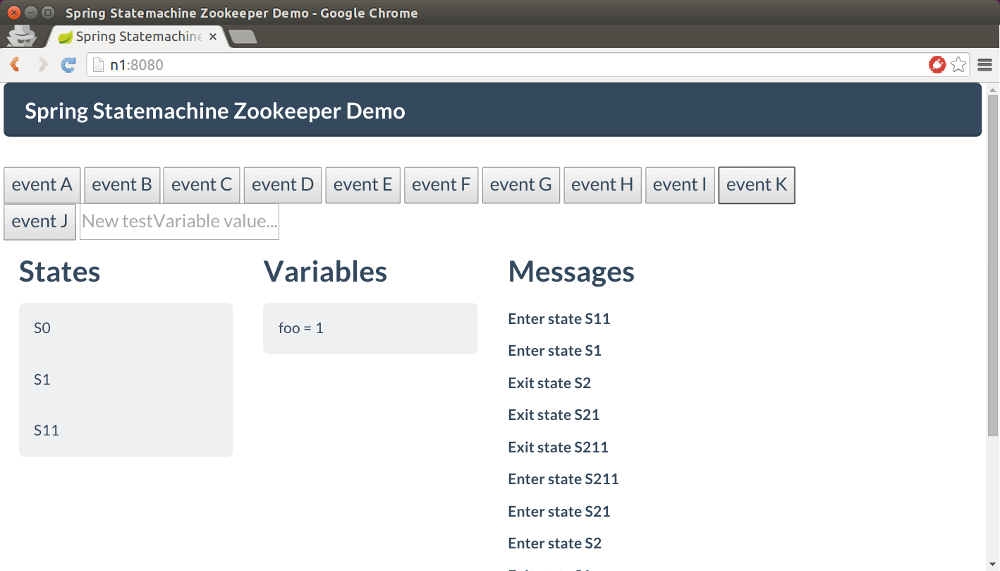Viewport: 1000px width, 571px height.
Task: Go back with the browser back arrow
Action: (15, 64)
